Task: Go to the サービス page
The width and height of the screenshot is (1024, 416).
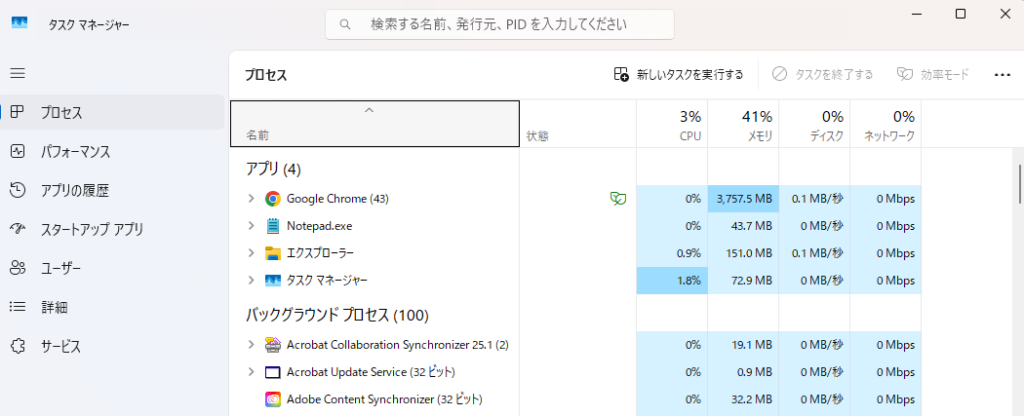Action: tap(61, 347)
